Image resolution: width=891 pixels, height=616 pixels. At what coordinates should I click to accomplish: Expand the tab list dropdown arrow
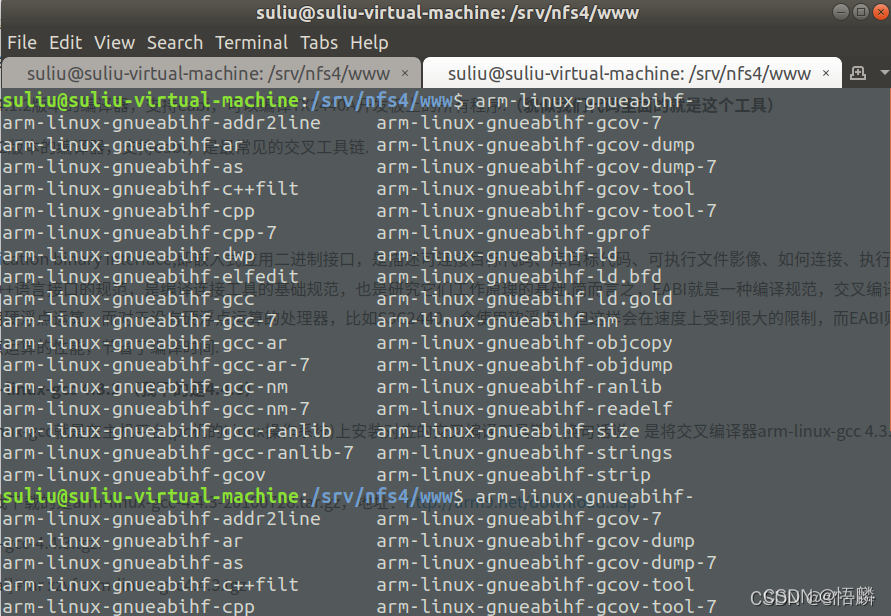tap(884, 73)
